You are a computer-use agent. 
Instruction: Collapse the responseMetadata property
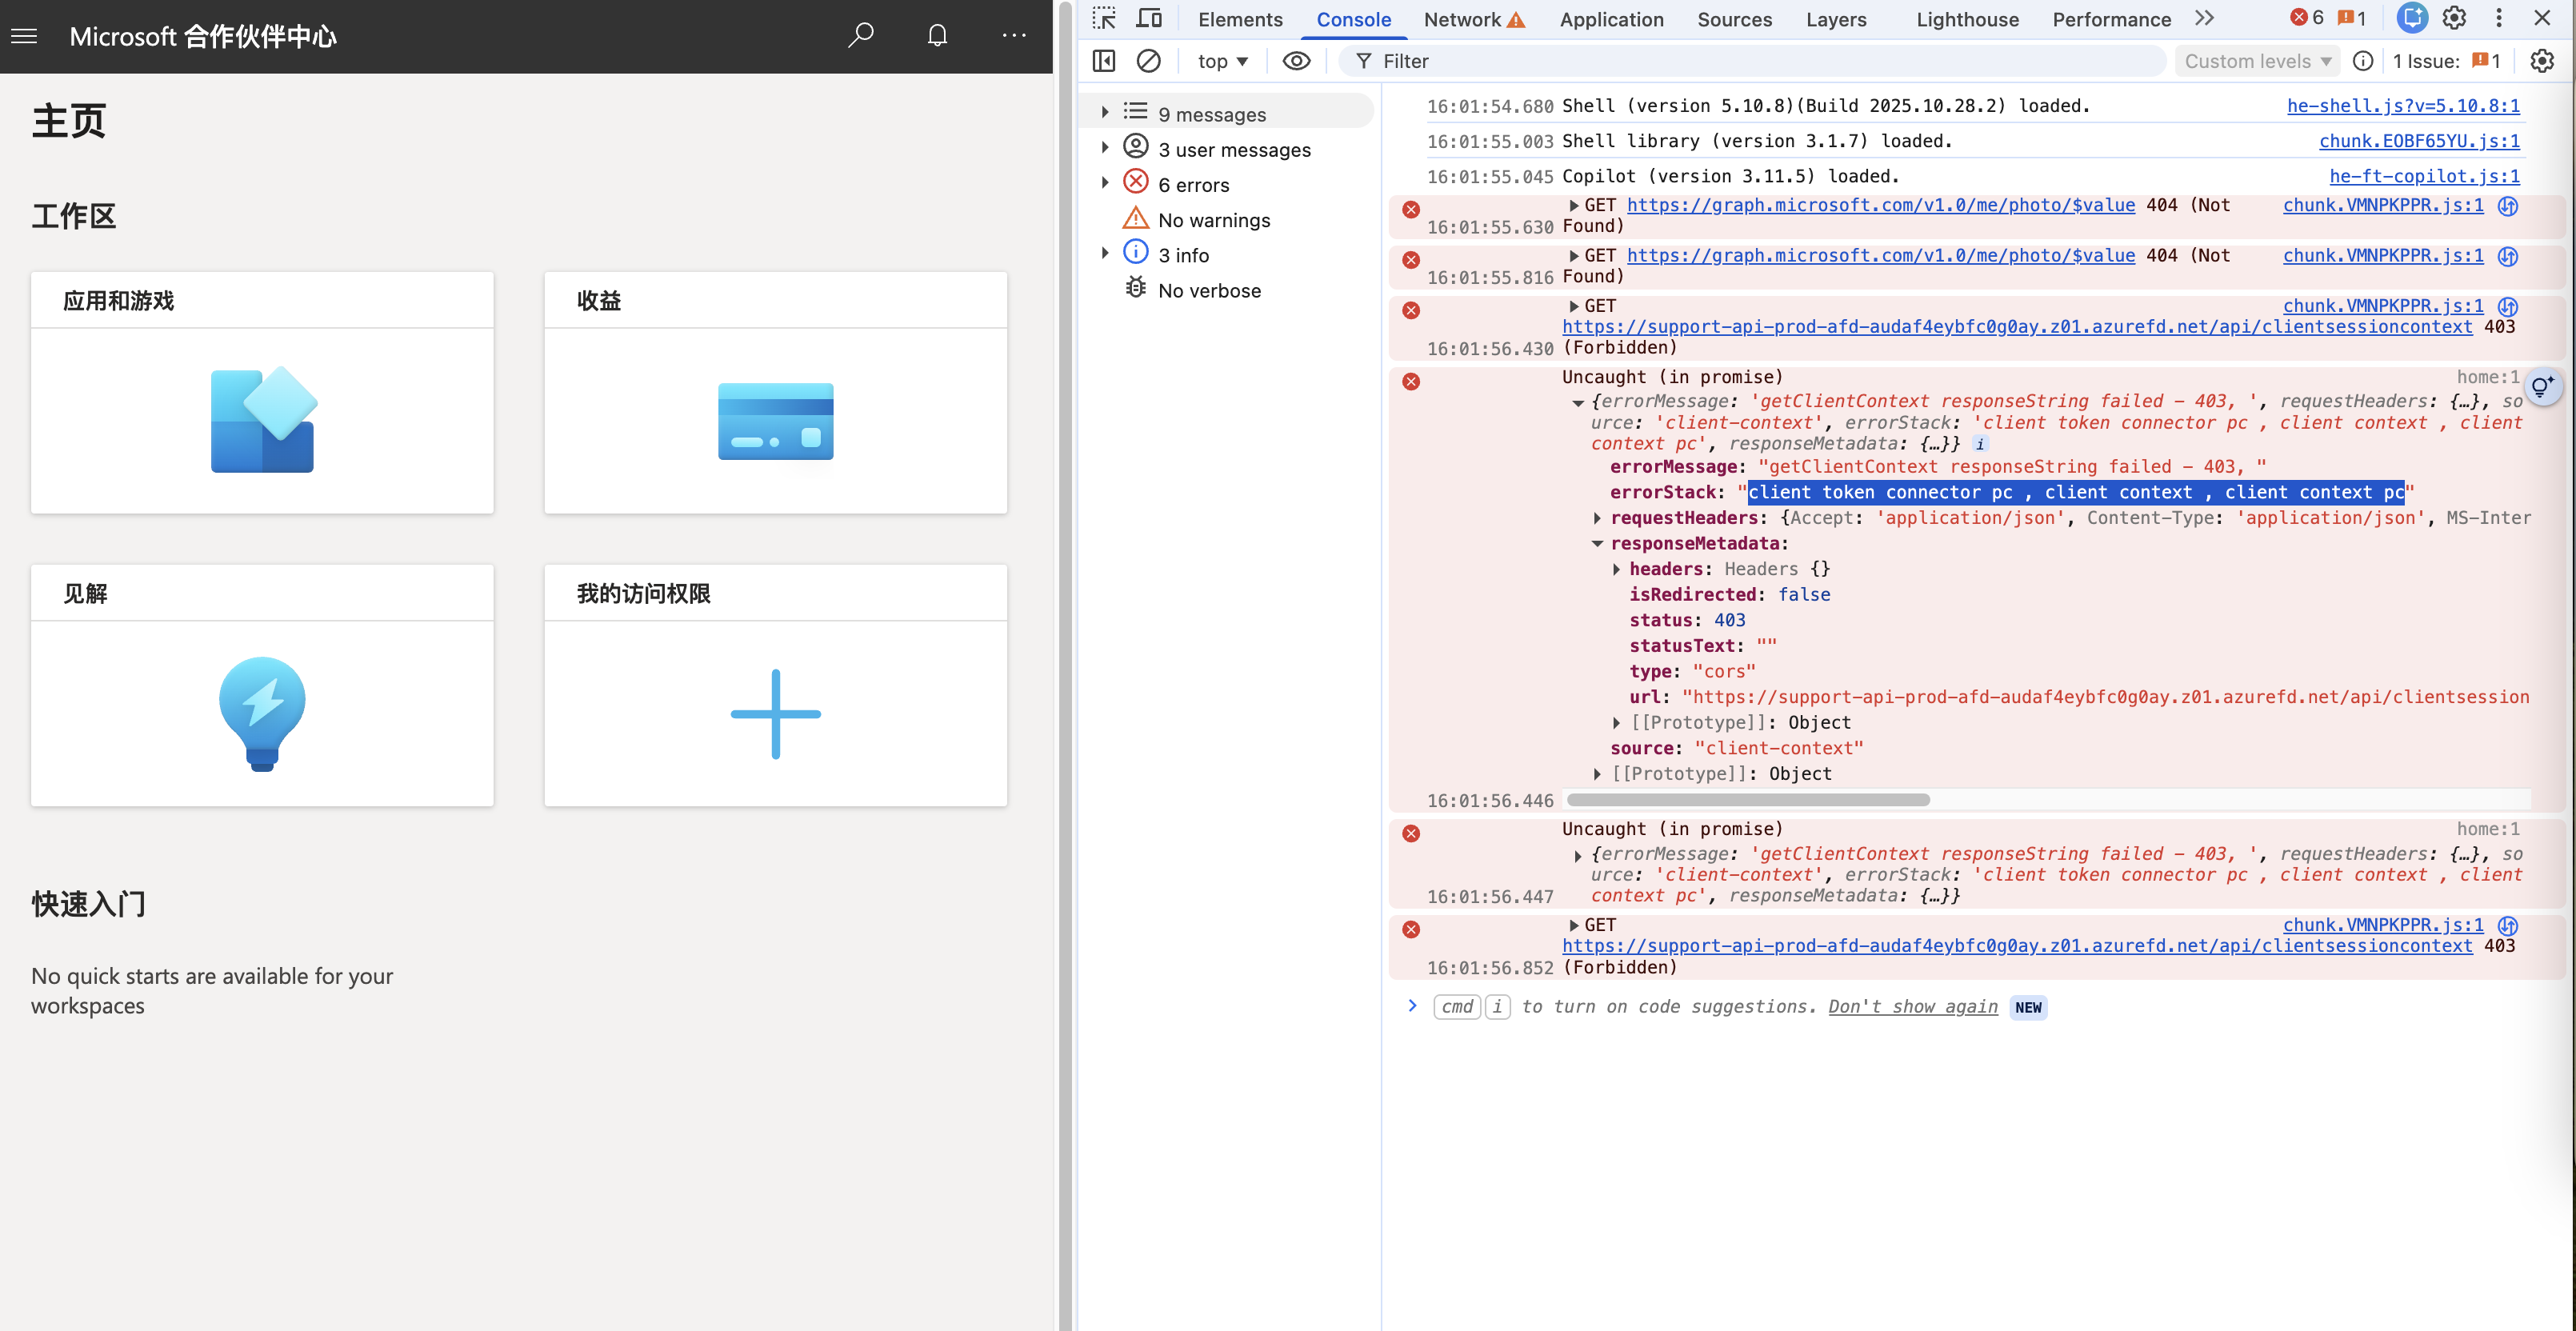1597,543
